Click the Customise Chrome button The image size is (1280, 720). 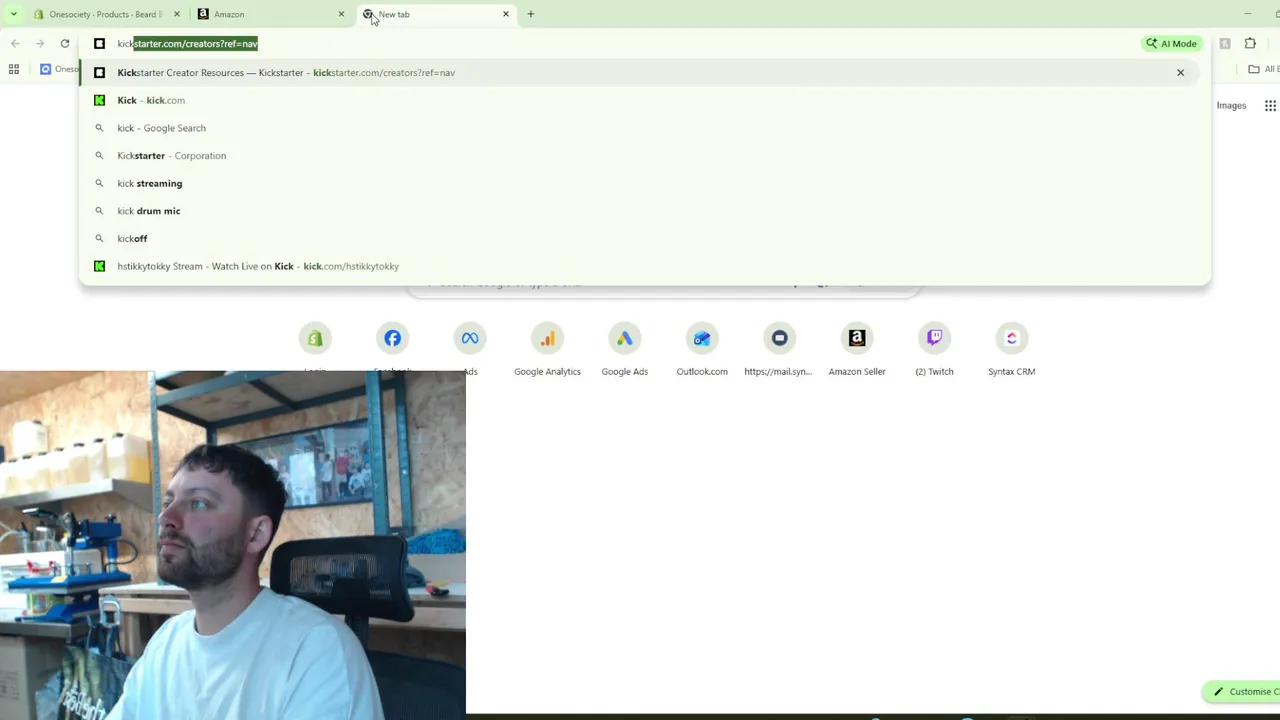coord(1242,691)
